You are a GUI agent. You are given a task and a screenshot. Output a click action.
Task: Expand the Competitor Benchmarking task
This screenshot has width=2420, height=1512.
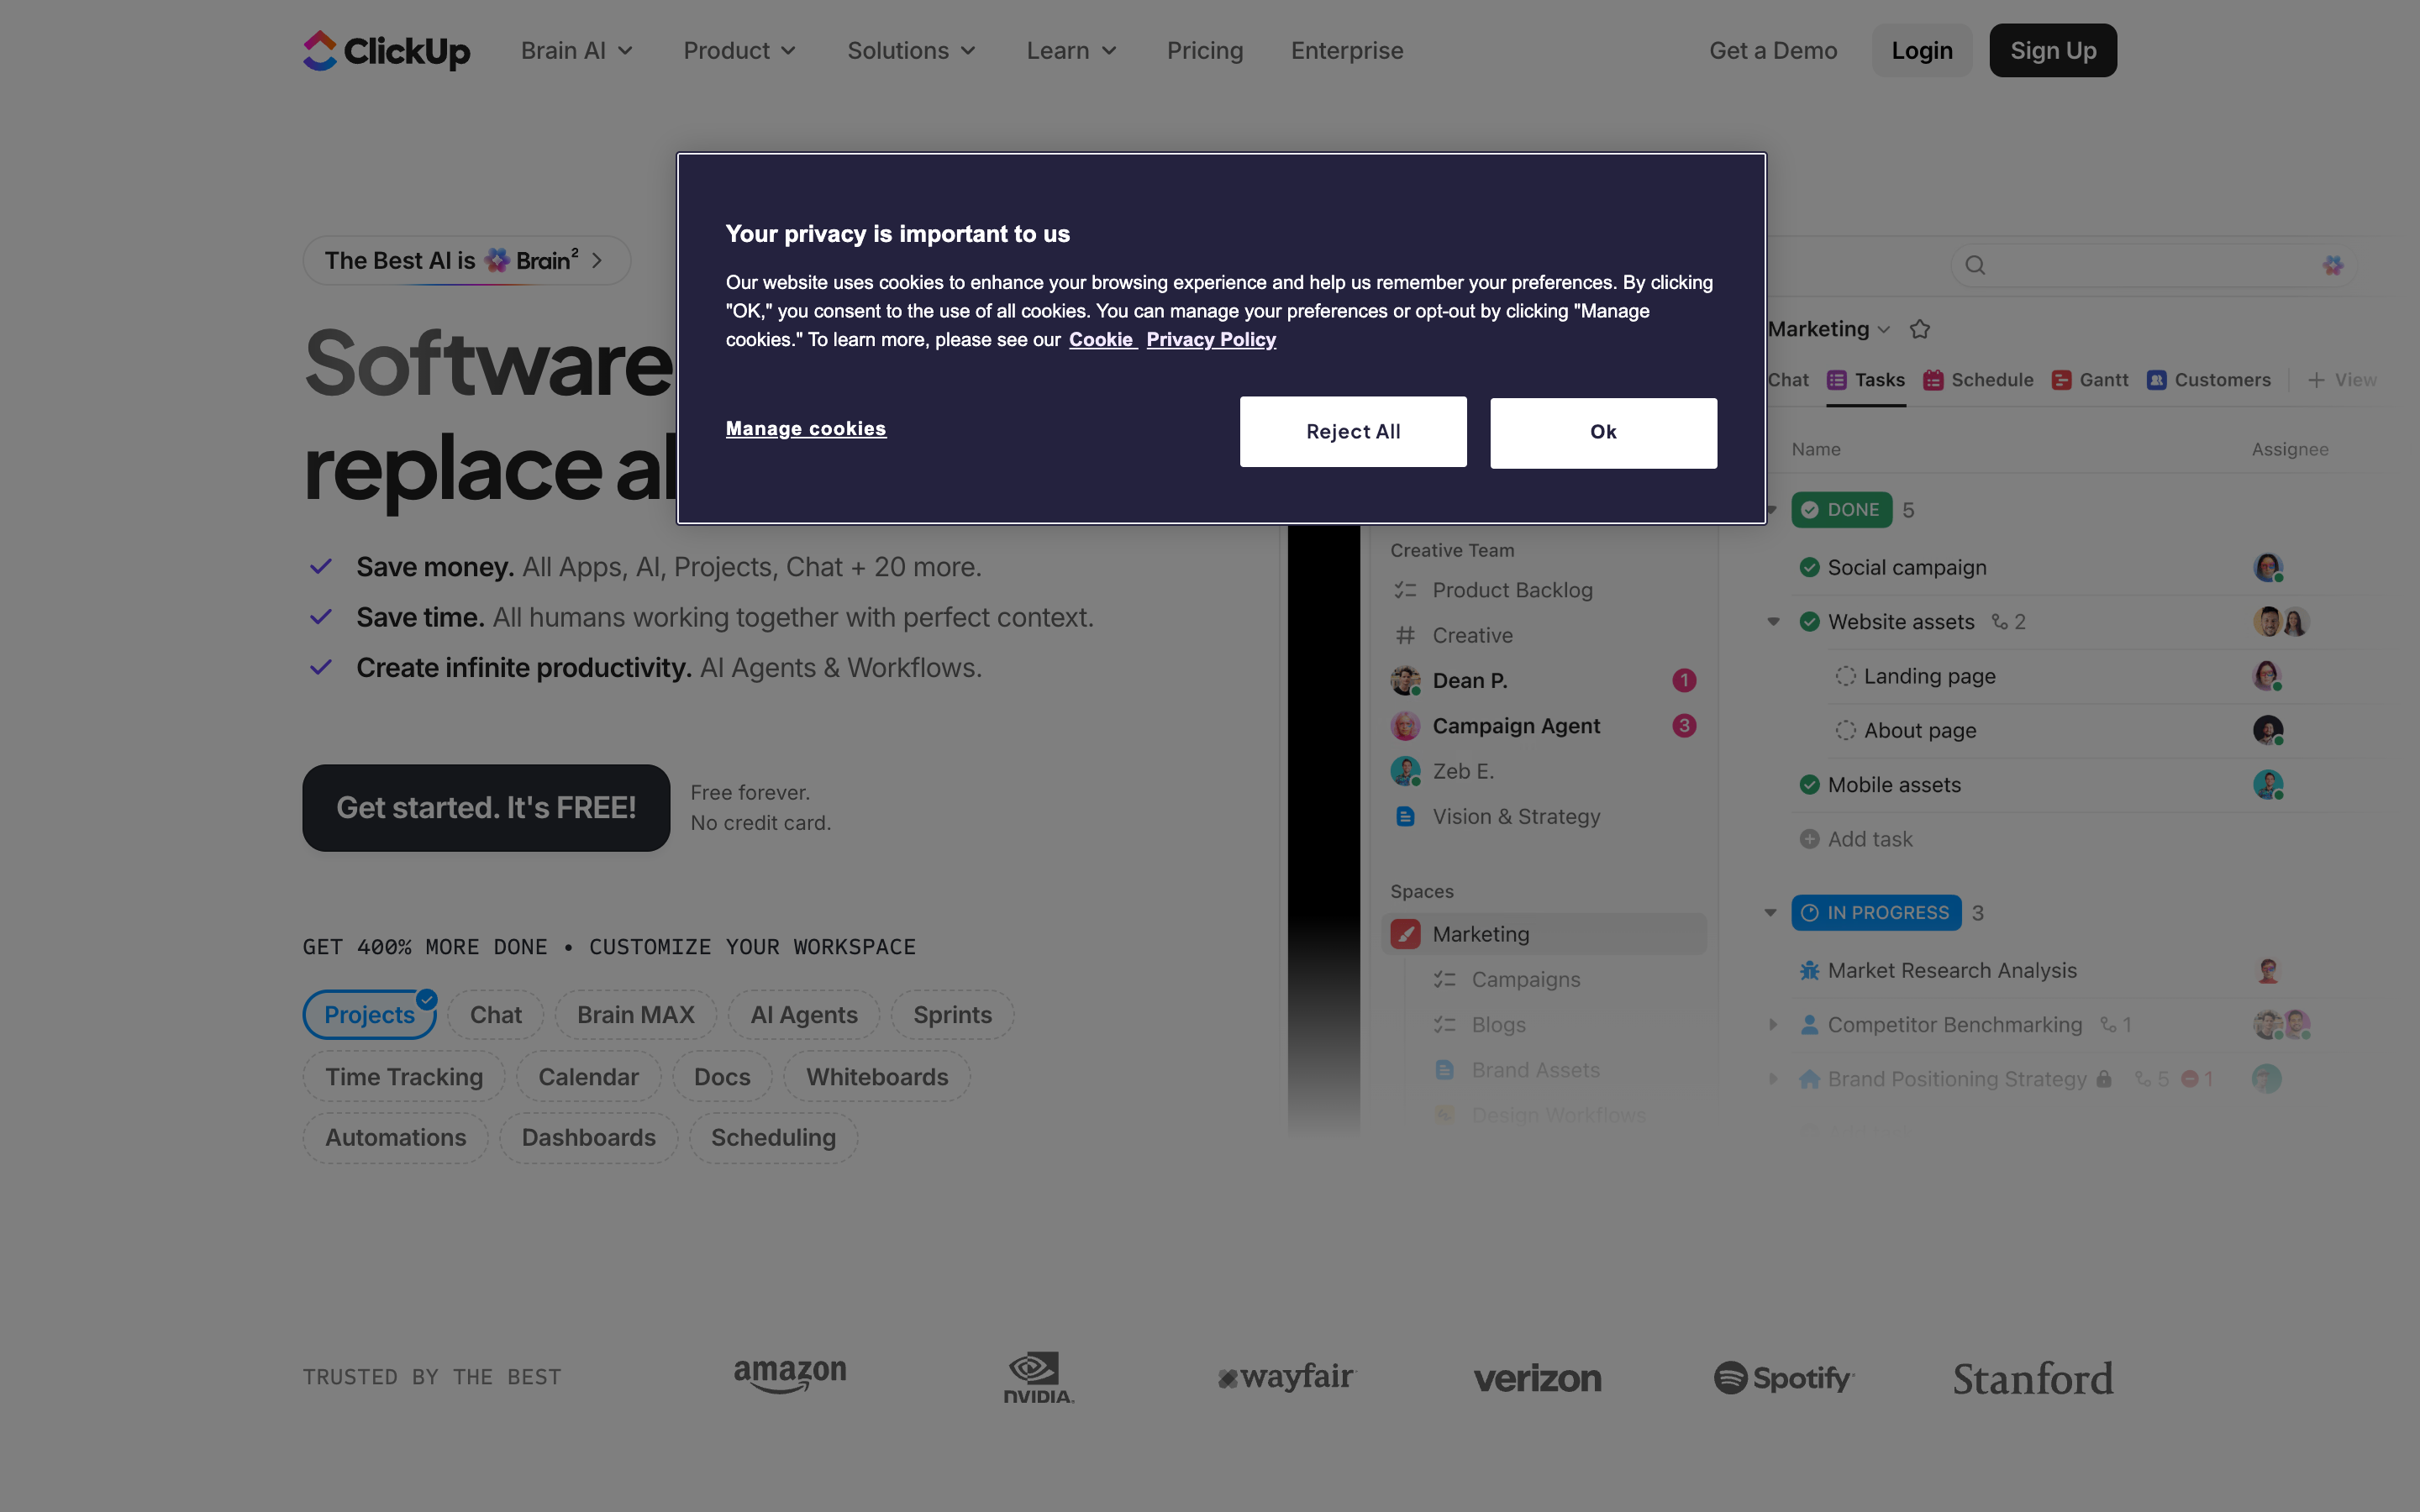pos(1773,1024)
